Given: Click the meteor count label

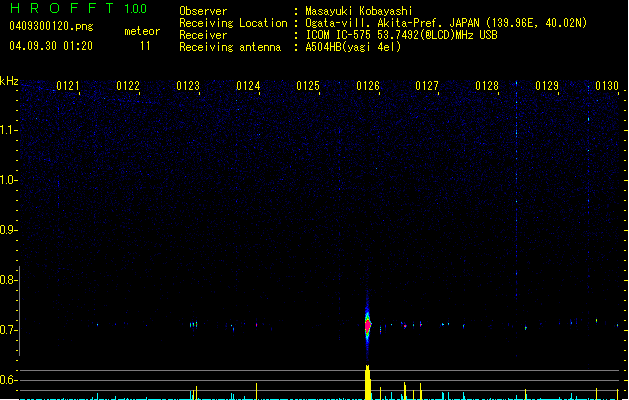Looking at the screenshot, I should pyautogui.click(x=142, y=31).
